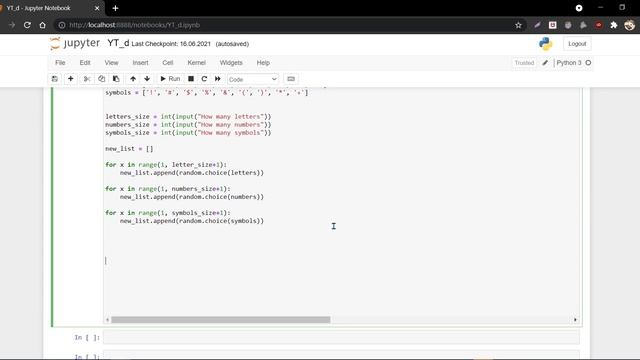Rename notebook by clicking YT_d title
Image resolution: width=640 pixels, height=360 pixels.
pyautogui.click(x=118, y=43)
